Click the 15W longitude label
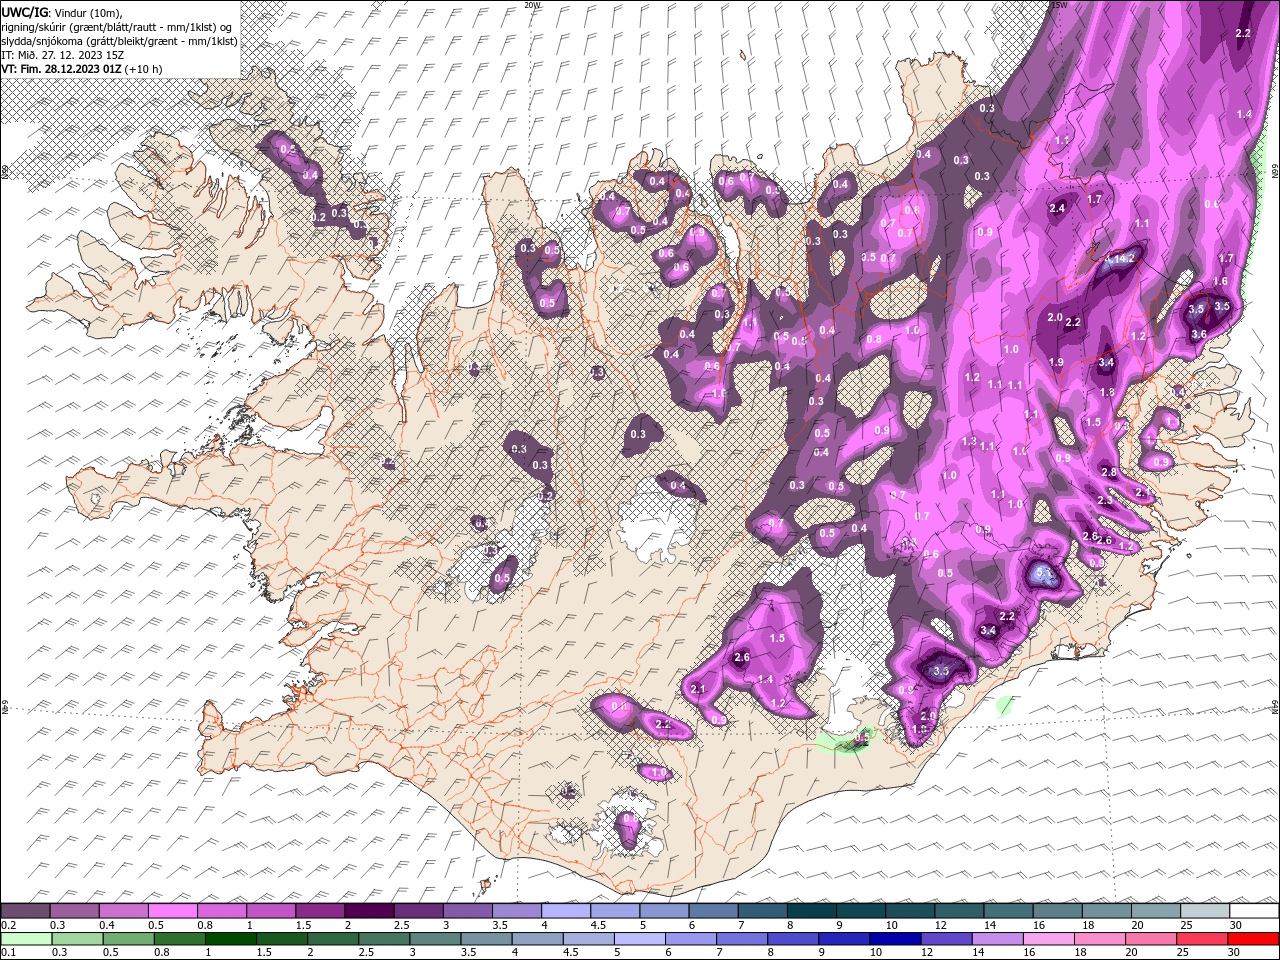 [1059, 4]
